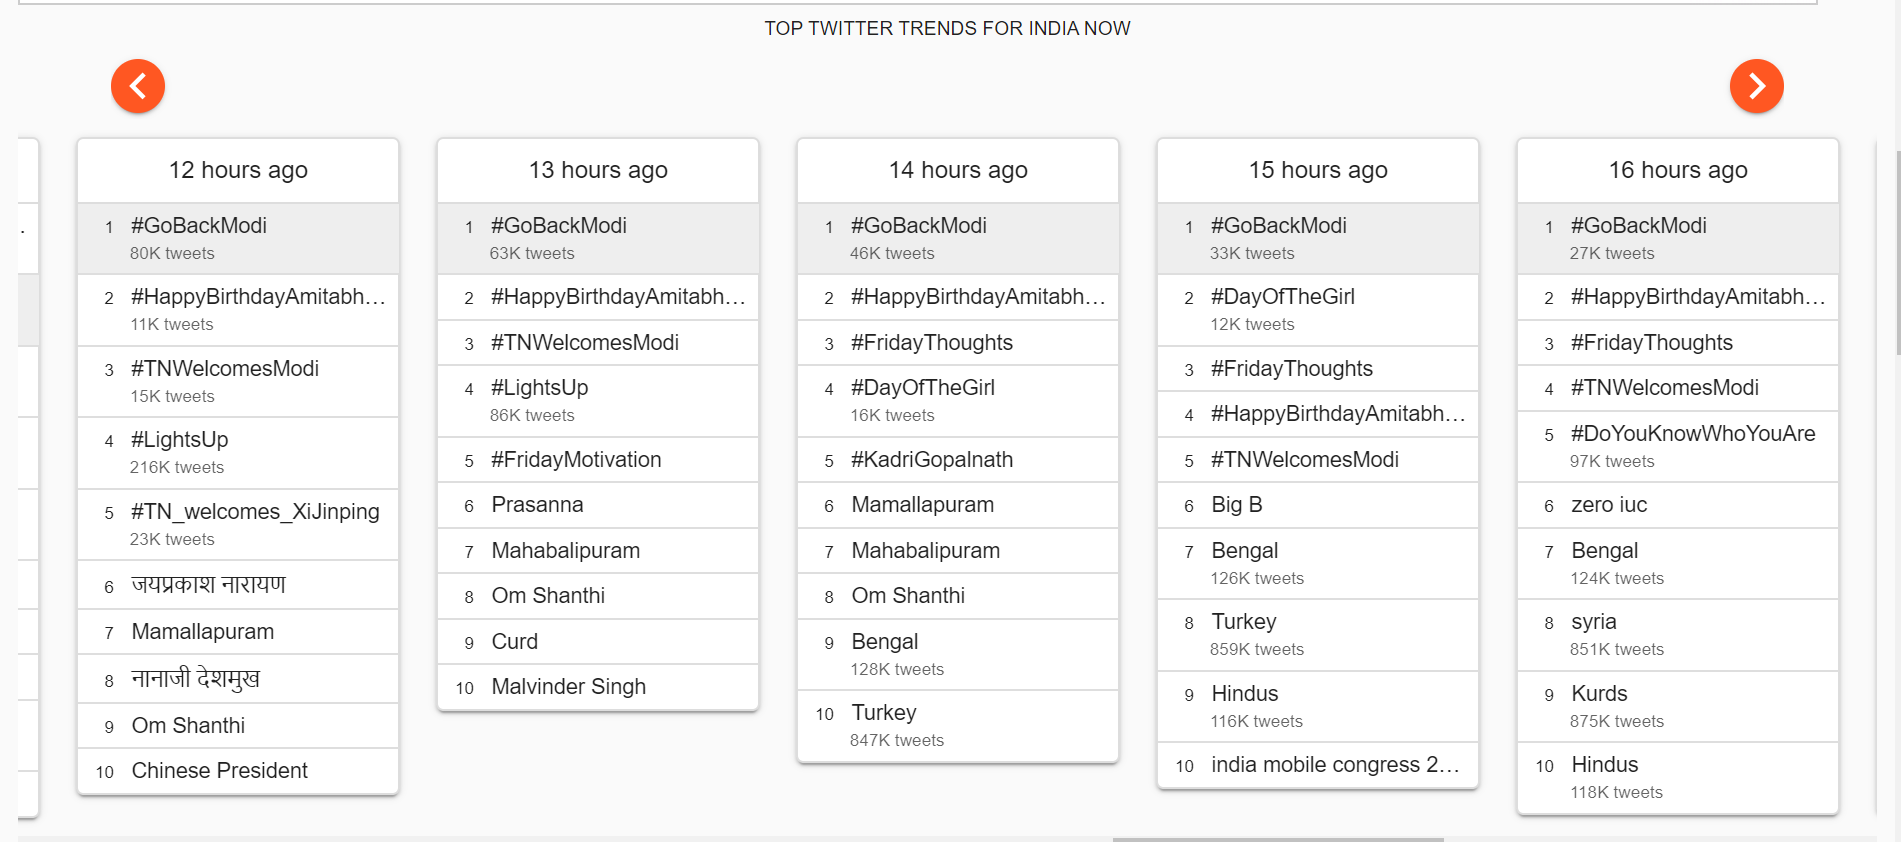Screen dimensions: 1901x842
Task: Click the 14 hours ago column header
Action: pyautogui.click(x=958, y=170)
